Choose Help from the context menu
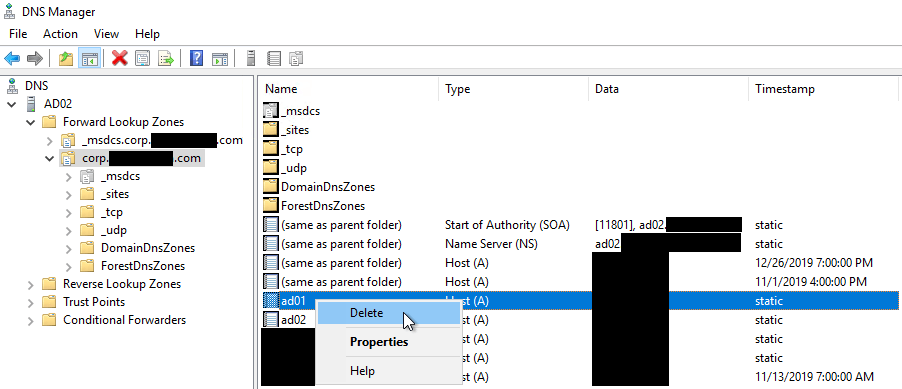This screenshot has width=902, height=389. coord(388,371)
